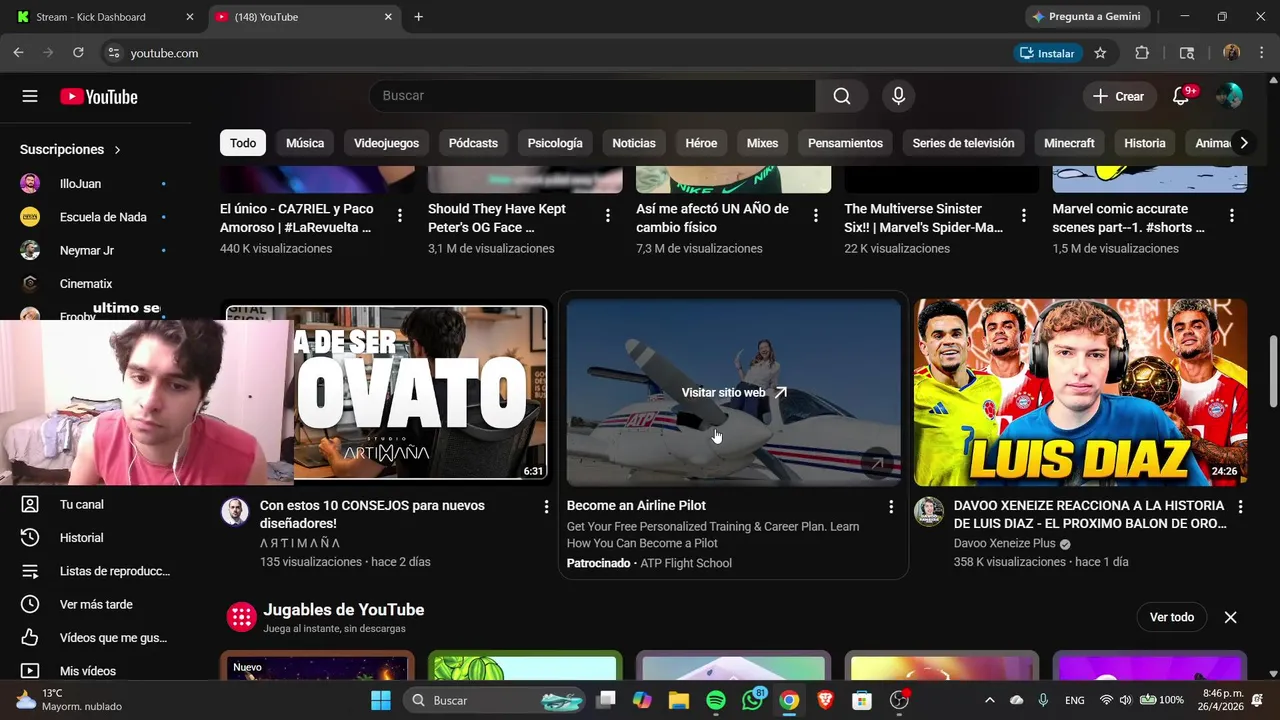Image resolution: width=1280 pixels, height=720 pixels.
Task: Click Pregunta a Gemini button
Action: coord(1087,17)
